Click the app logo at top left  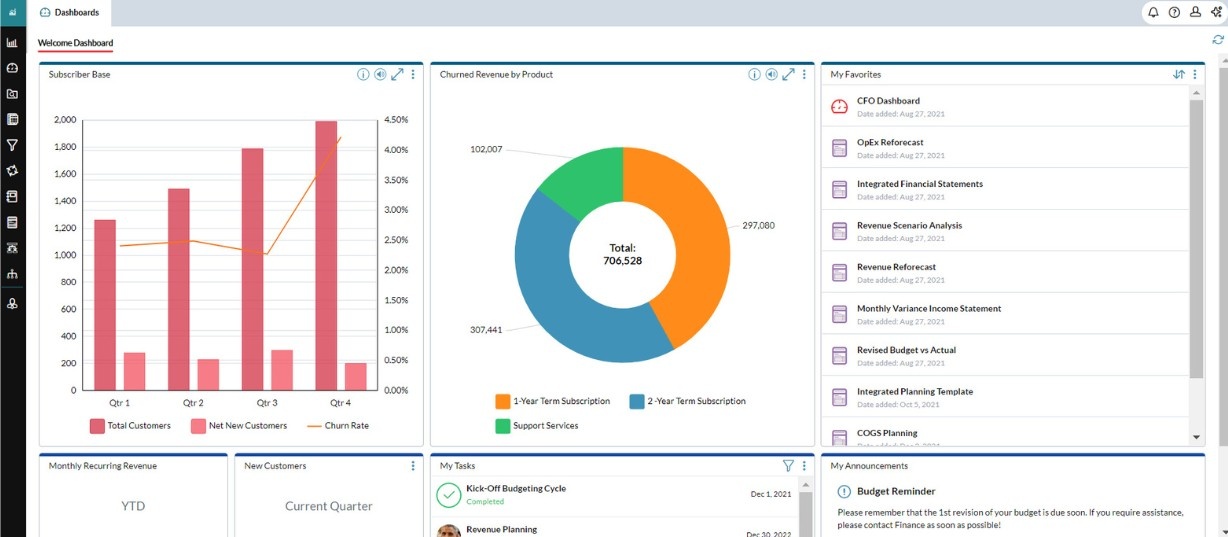pos(12,12)
